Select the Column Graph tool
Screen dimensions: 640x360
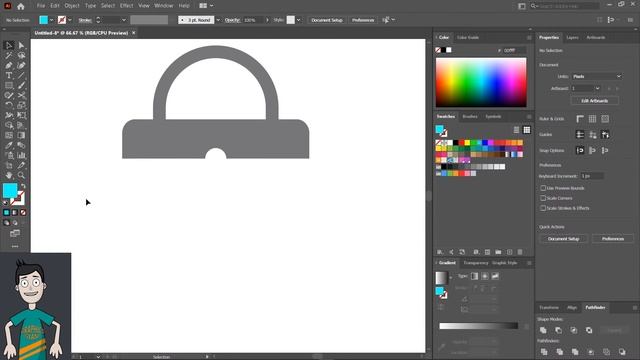[21, 155]
